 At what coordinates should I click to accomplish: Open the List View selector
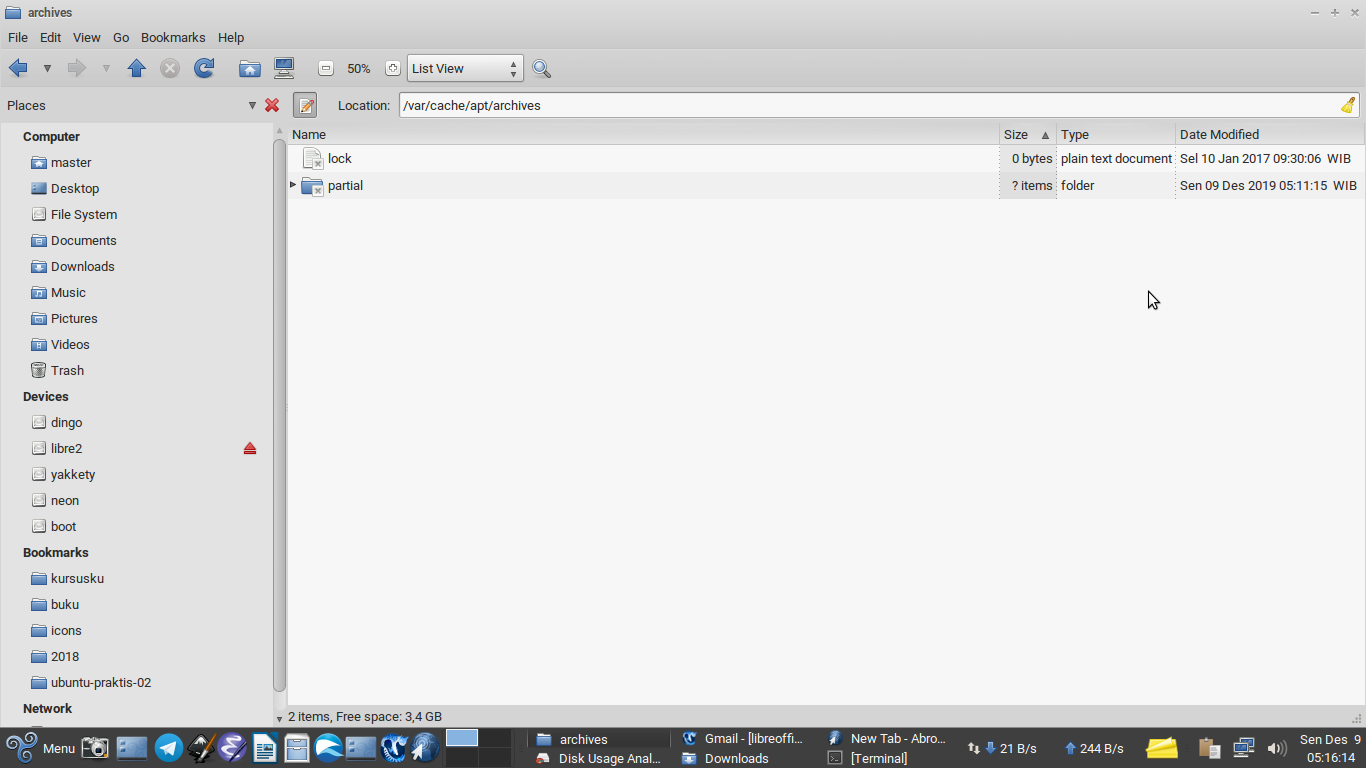[465, 68]
